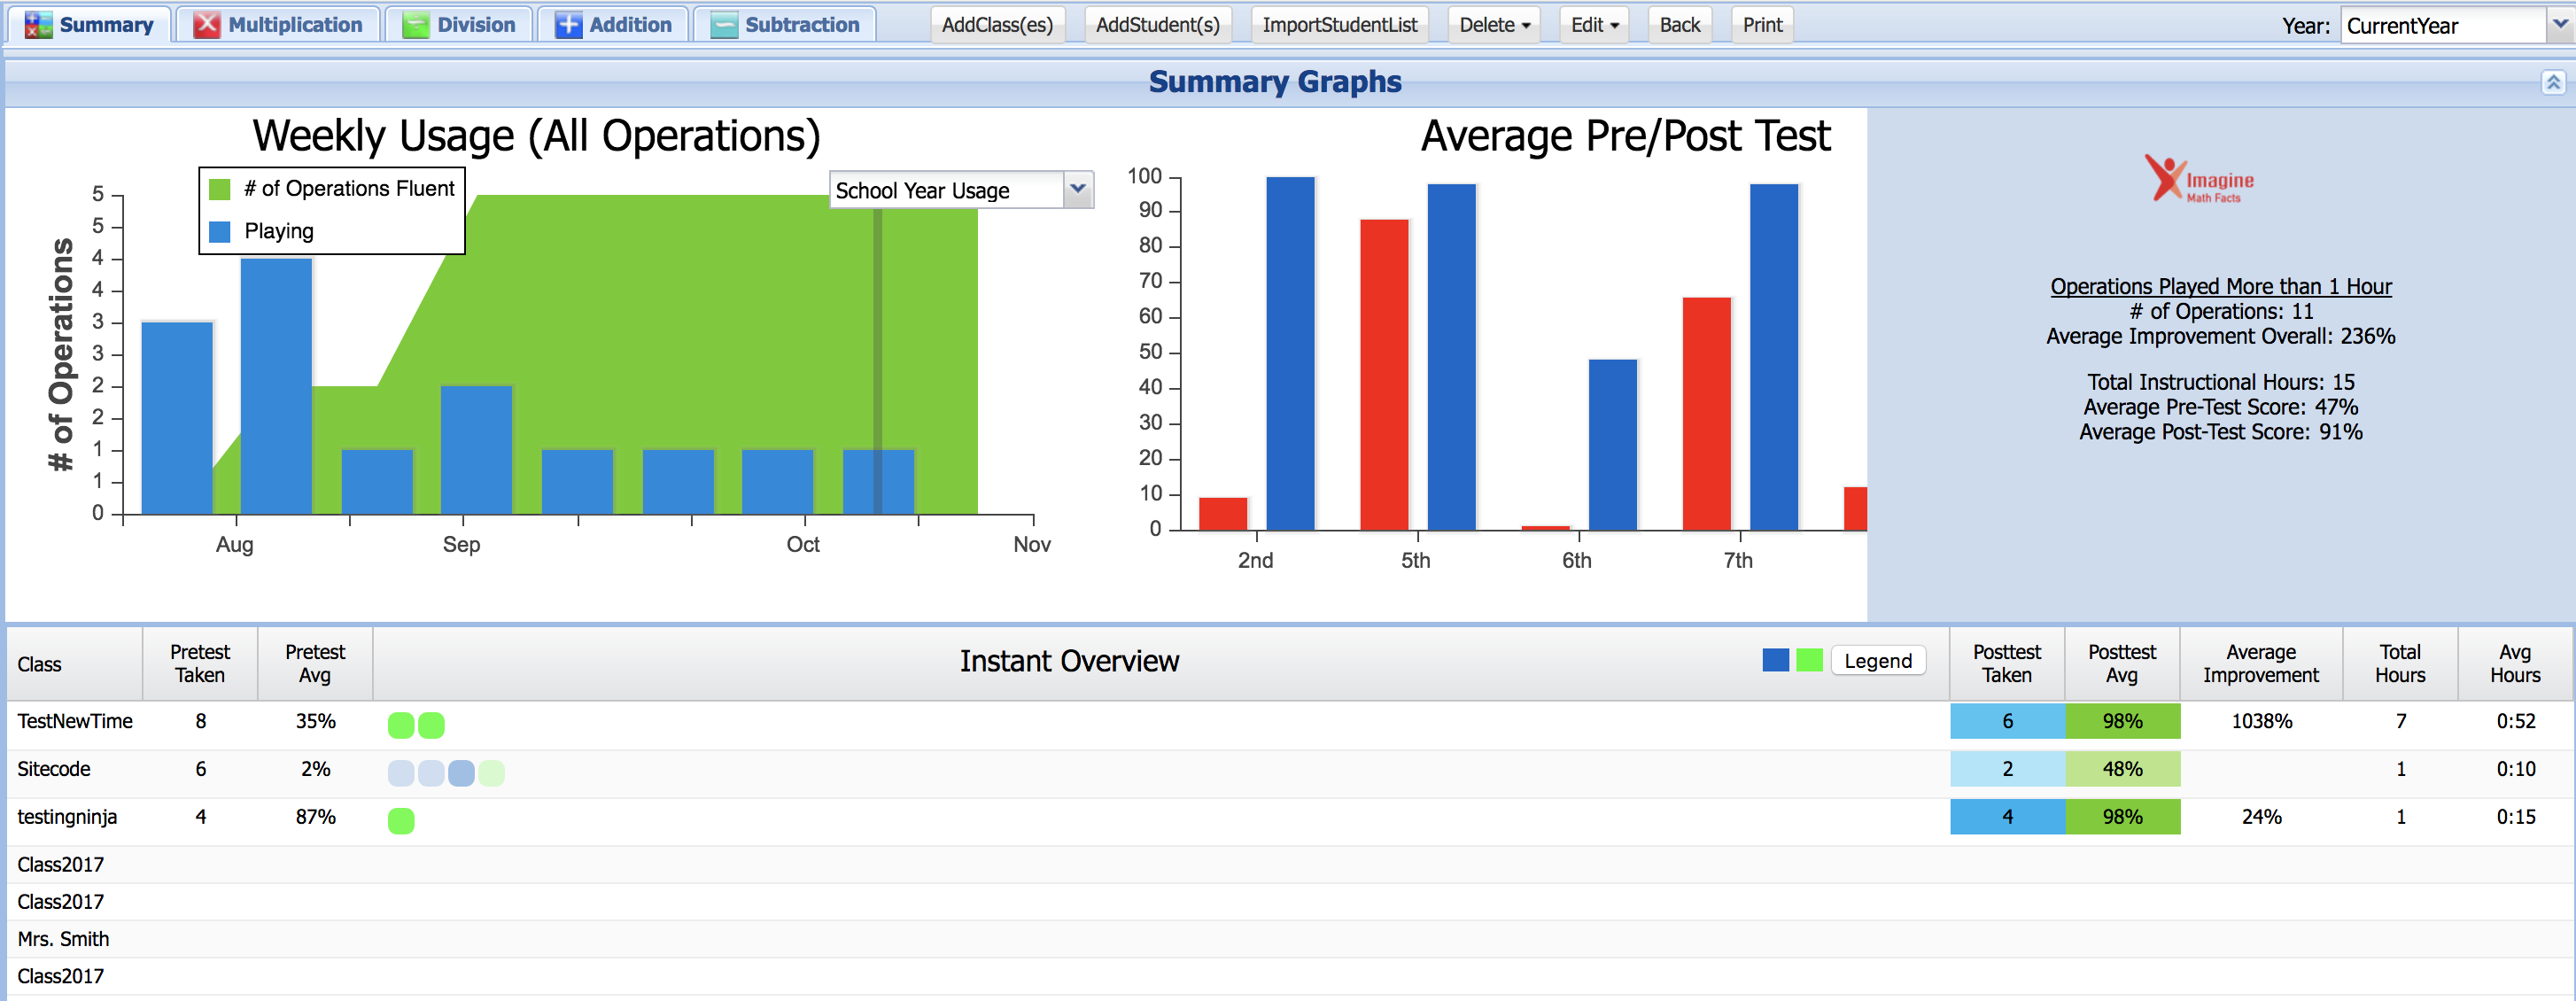Click the green dot in testingninja row
The width and height of the screenshot is (2576, 1001).
pos(401,820)
